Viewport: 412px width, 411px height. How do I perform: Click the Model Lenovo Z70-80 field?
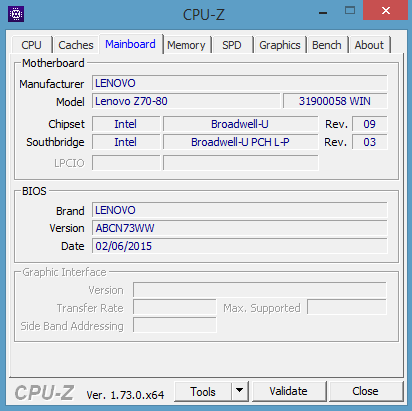tap(186, 101)
